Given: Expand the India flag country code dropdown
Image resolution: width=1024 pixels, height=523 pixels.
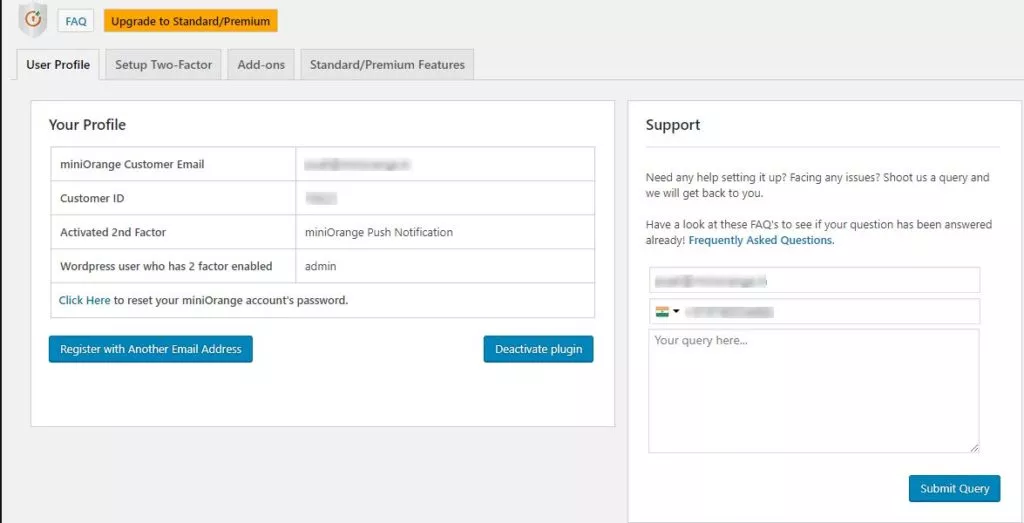Looking at the screenshot, I should (x=667, y=312).
